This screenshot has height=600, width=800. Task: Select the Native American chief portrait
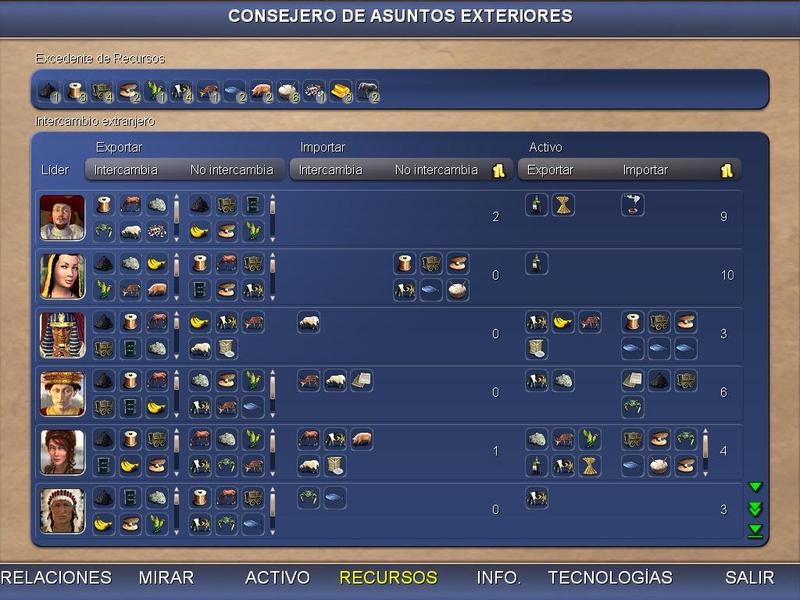[x=62, y=510]
